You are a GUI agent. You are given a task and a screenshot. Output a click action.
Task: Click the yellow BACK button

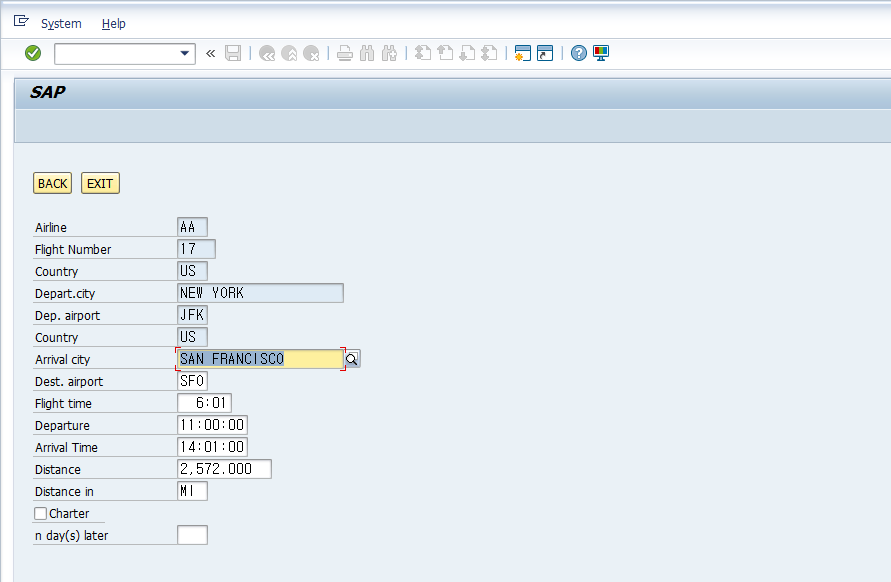(52, 183)
